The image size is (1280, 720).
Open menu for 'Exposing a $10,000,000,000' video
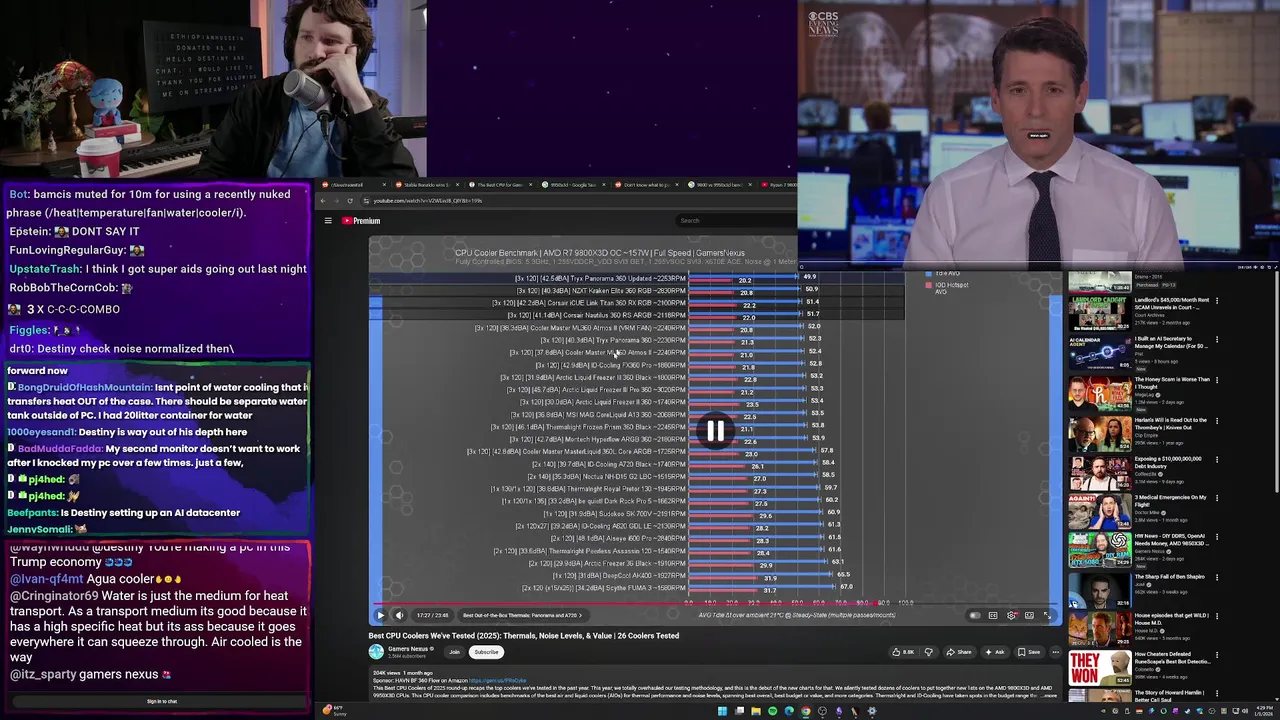tap(1217, 459)
